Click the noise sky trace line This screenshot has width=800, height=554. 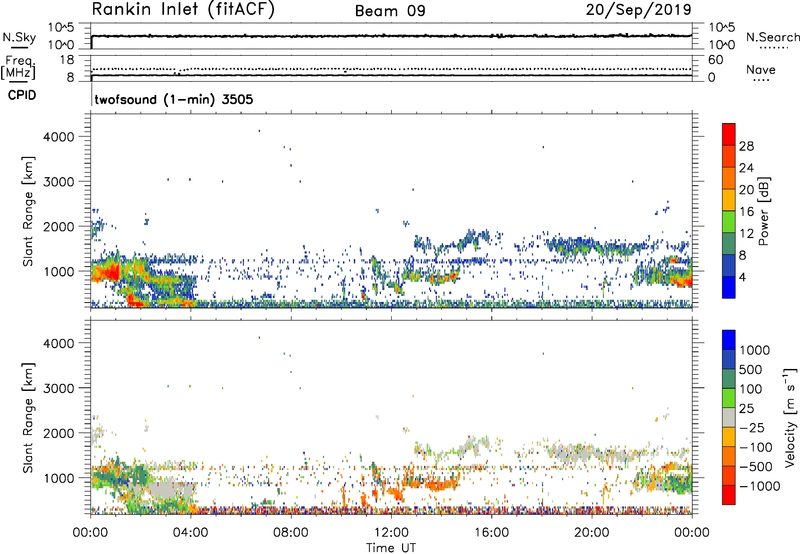click(x=391, y=36)
